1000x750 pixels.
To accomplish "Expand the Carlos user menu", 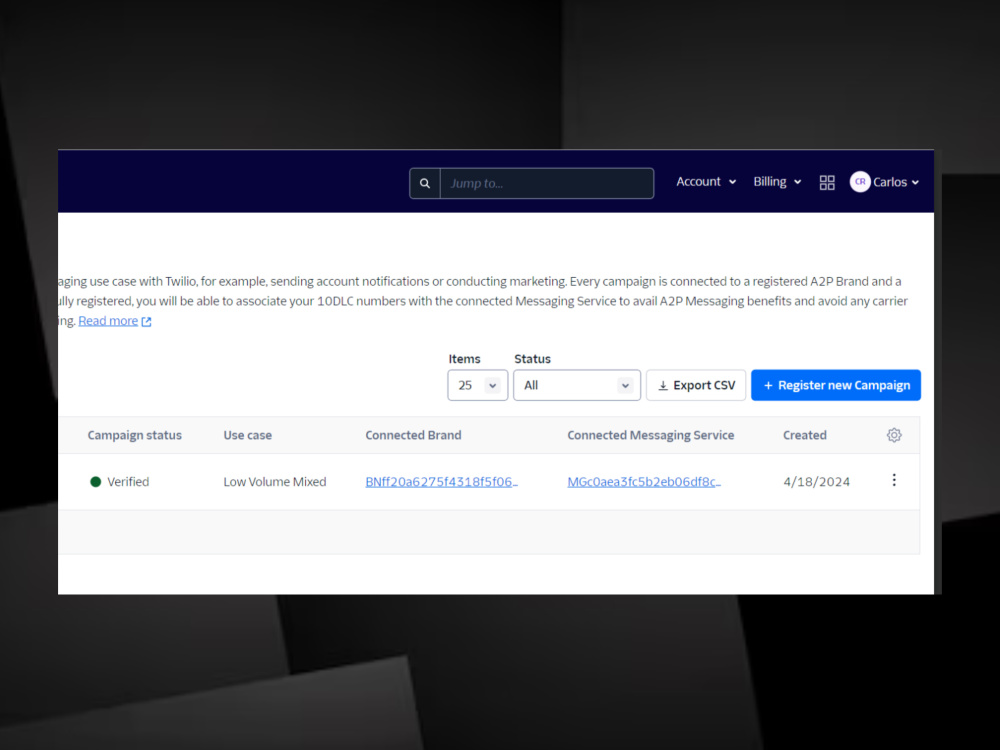I will tap(895, 182).
